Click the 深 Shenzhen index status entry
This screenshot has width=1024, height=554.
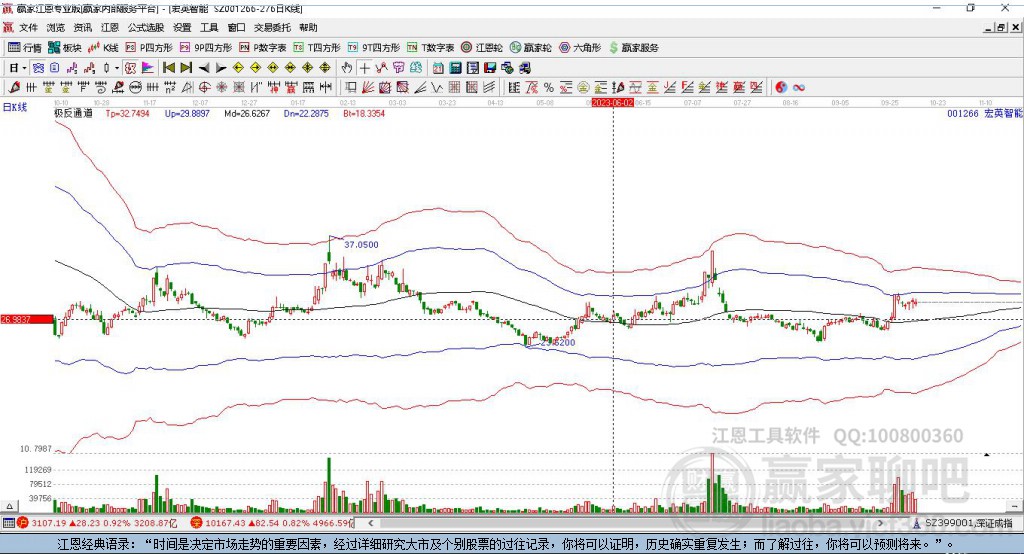274,523
